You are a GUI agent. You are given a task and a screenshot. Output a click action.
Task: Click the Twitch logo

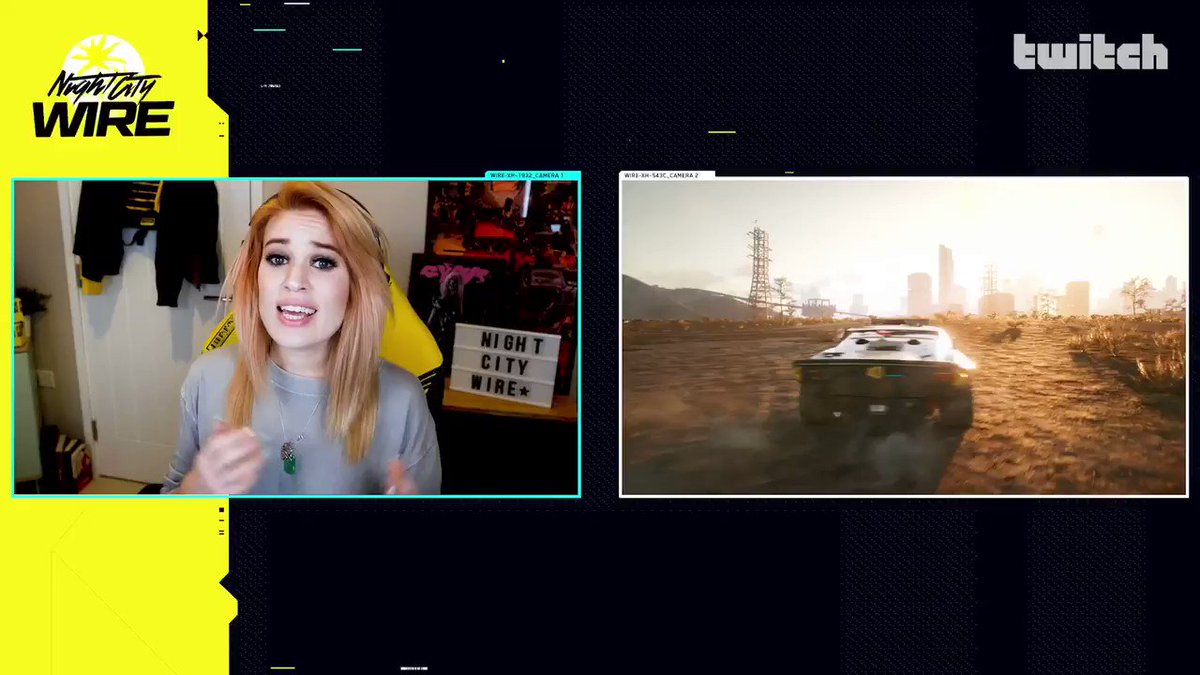(x=1090, y=52)
